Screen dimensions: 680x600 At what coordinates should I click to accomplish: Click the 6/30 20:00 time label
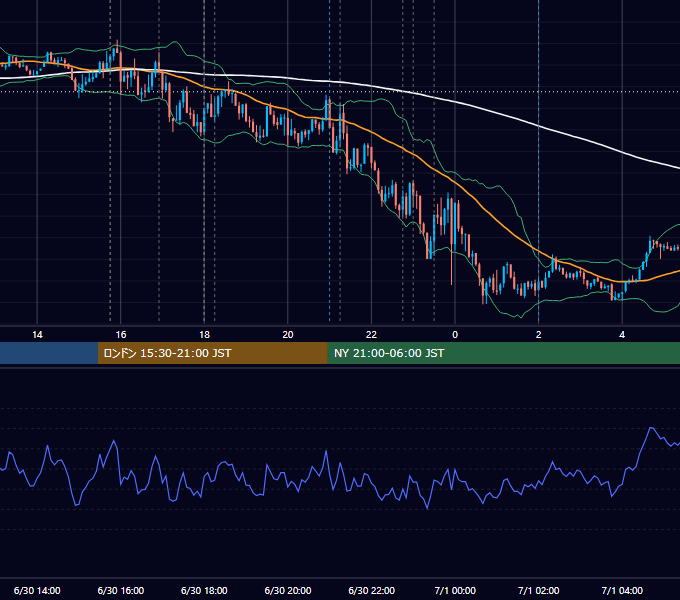288,590
